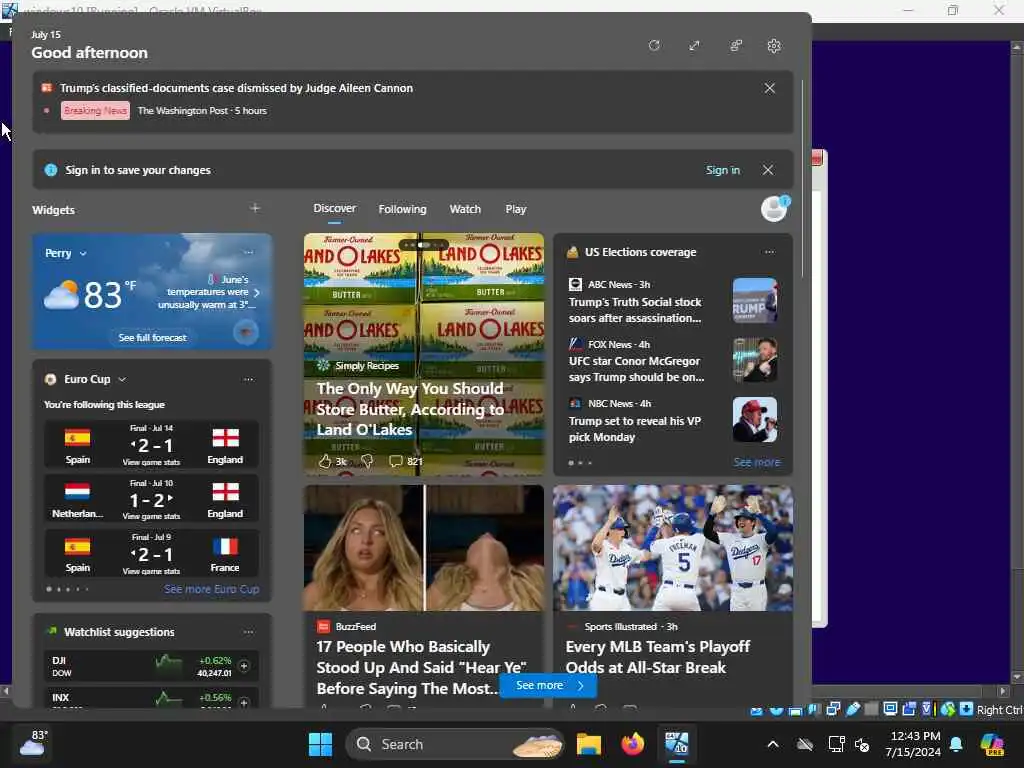Switch to the Following tab

[x=402, y=209]
